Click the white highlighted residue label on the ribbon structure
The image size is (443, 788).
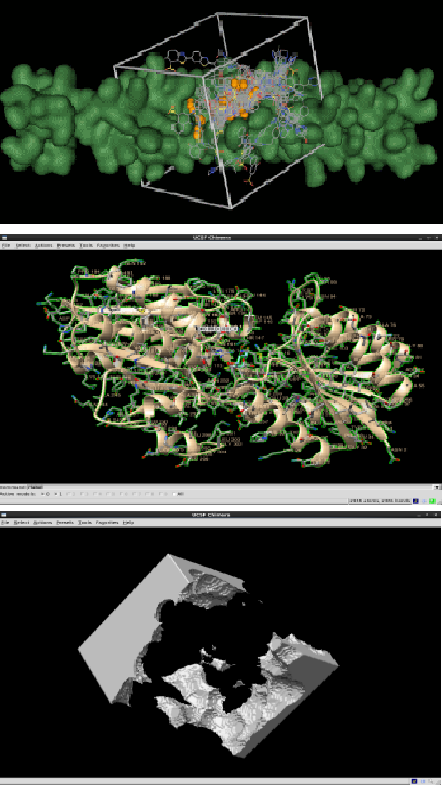click(x=218, y=329)
